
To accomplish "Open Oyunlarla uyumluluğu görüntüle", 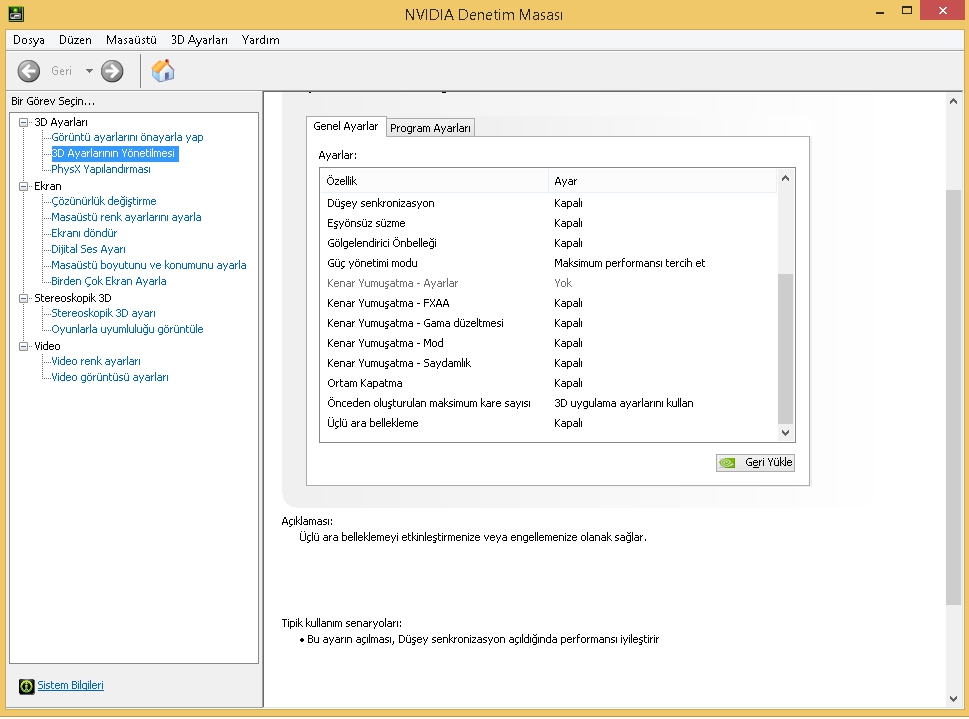I will pyautogui.click(x=127, y=330).
